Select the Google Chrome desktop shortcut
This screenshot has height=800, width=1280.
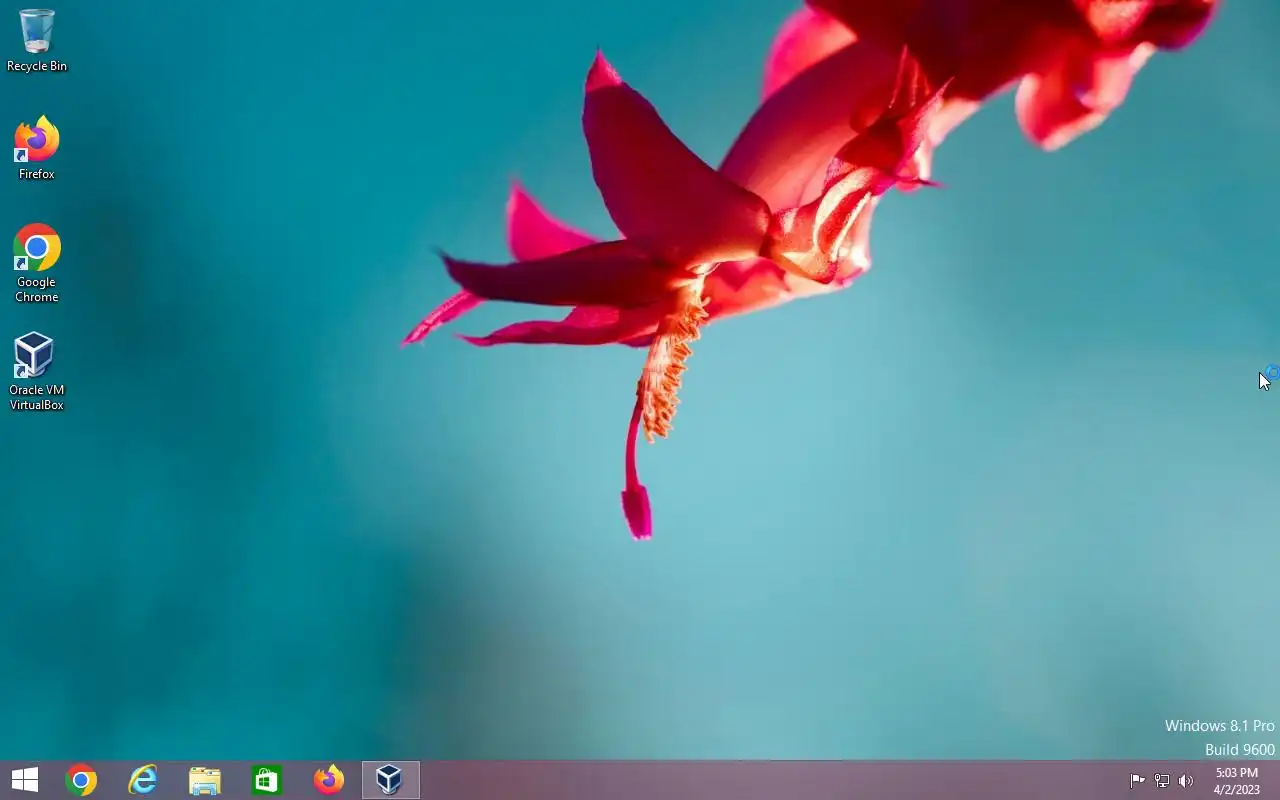[x=37, y=263]
